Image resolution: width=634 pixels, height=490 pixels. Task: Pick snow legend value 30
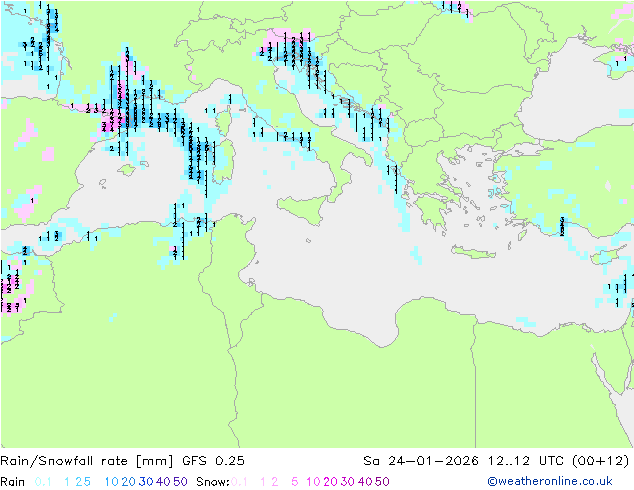[x=348, y=482]
